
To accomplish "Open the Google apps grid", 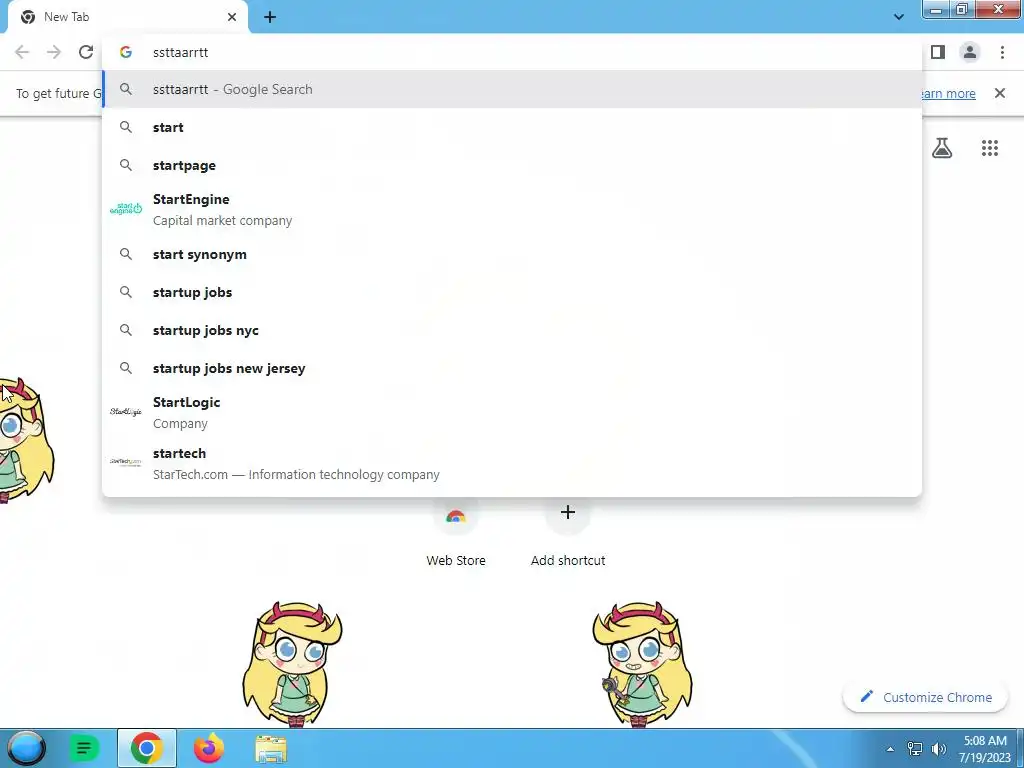I will (x=990, y=148).
